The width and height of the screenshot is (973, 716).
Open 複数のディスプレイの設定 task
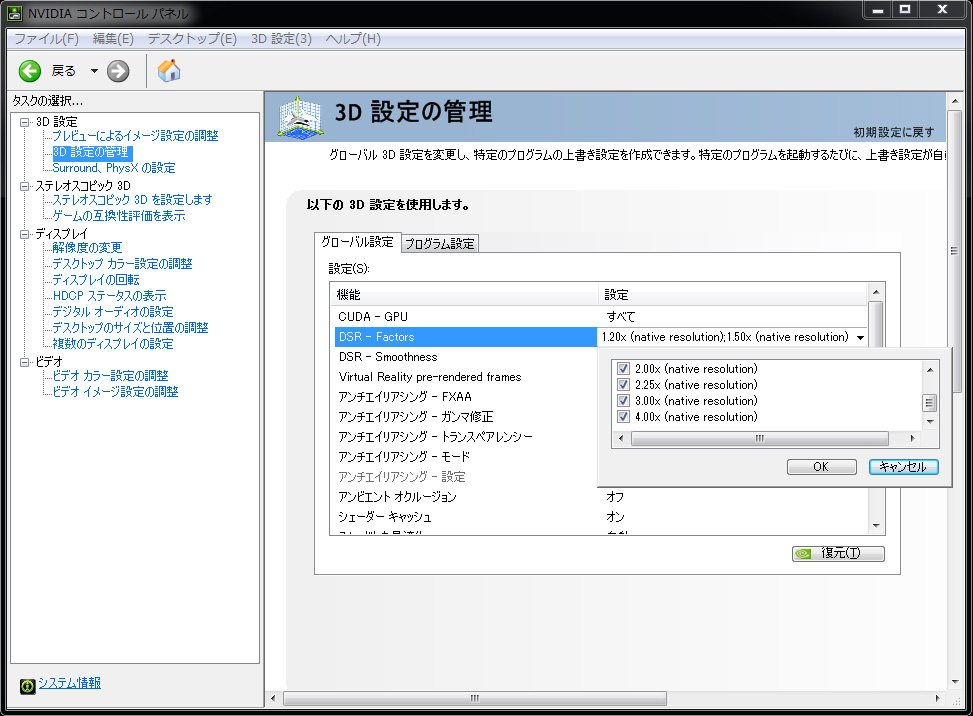click(x=113, y=344)
